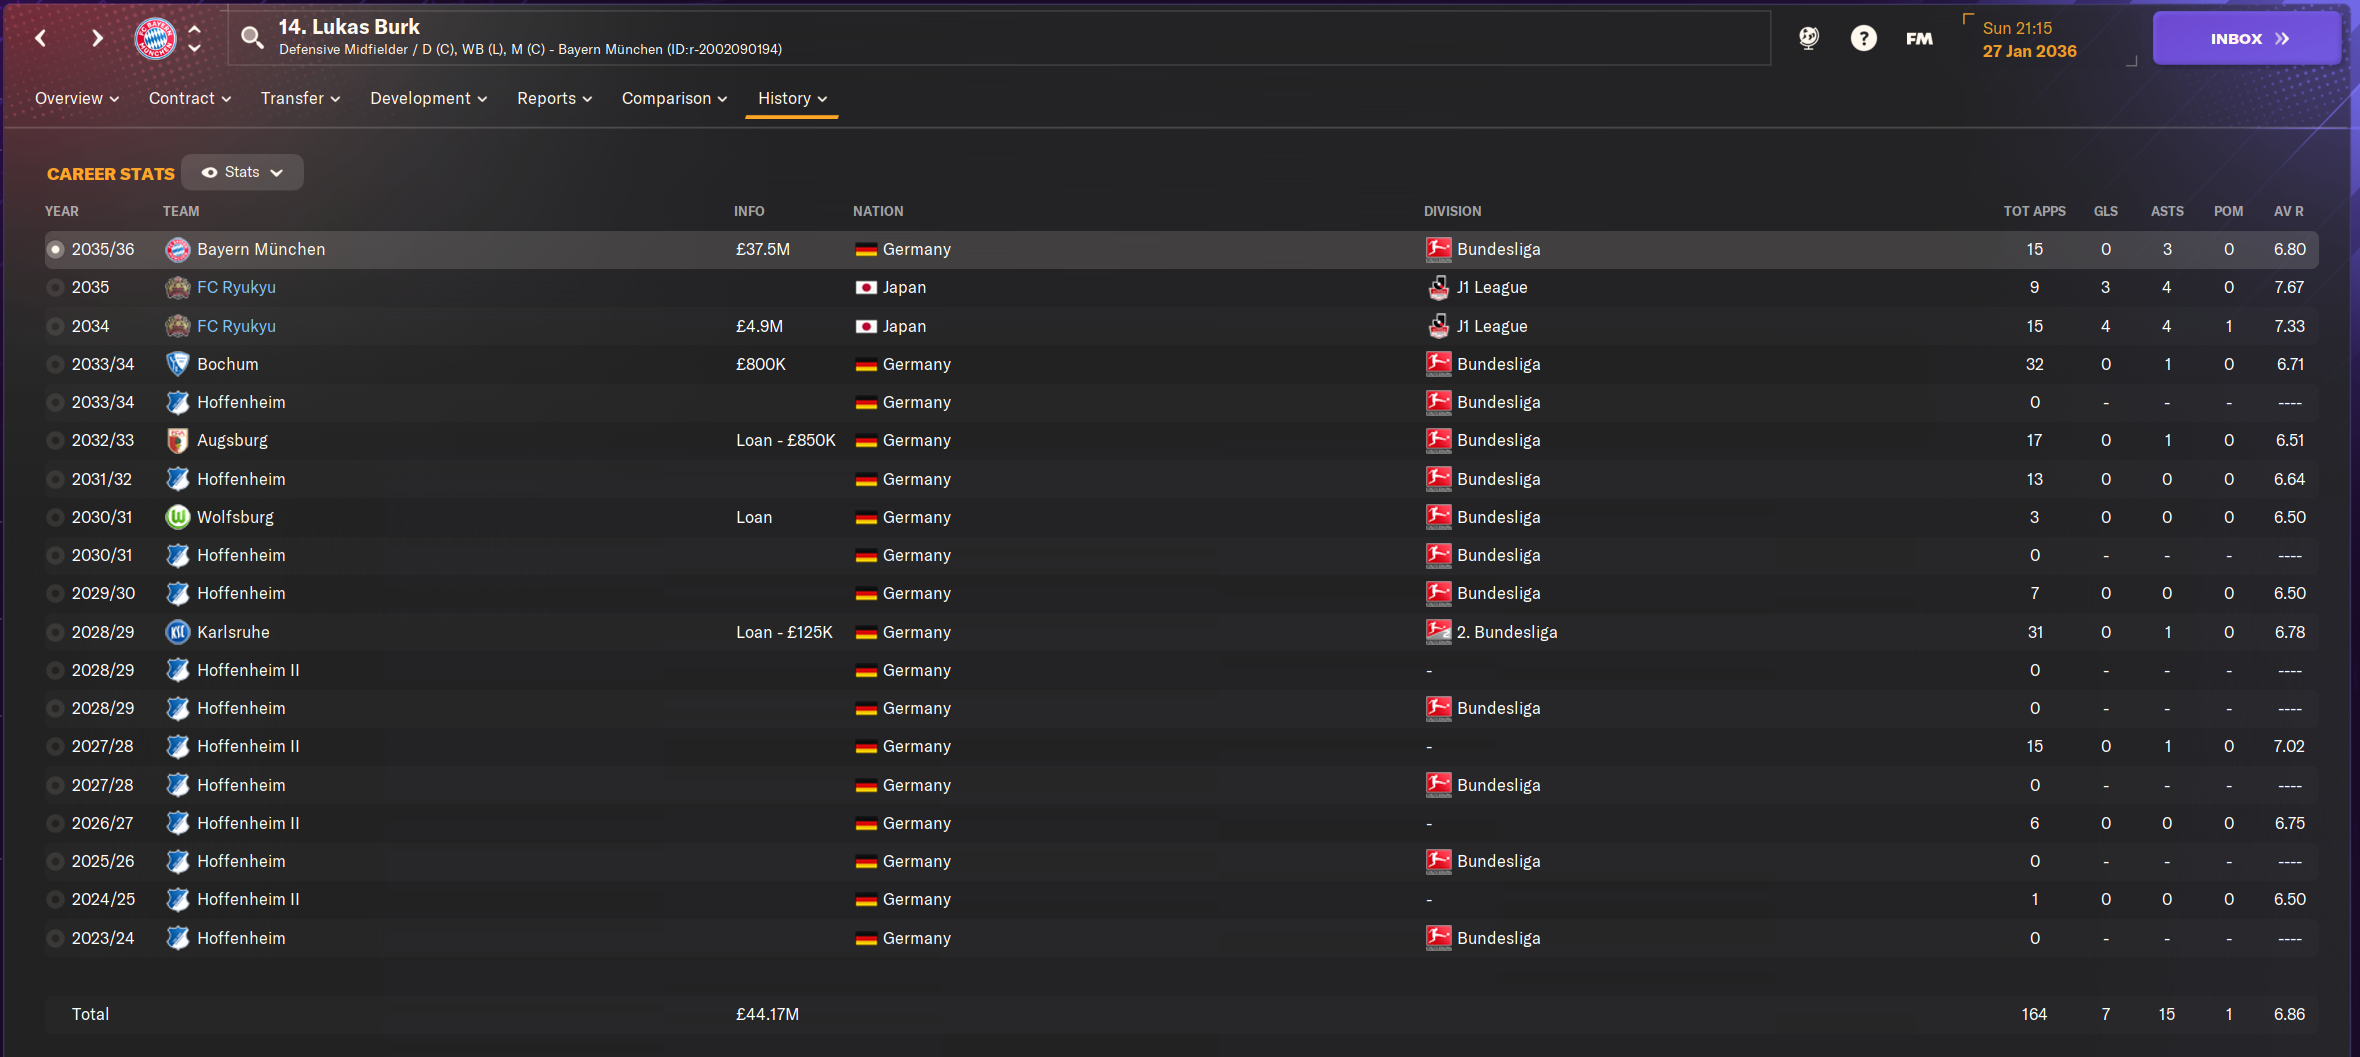Open the Stats view dropdown
Screen dimensions: 2360x1057
tap(242, 172)
